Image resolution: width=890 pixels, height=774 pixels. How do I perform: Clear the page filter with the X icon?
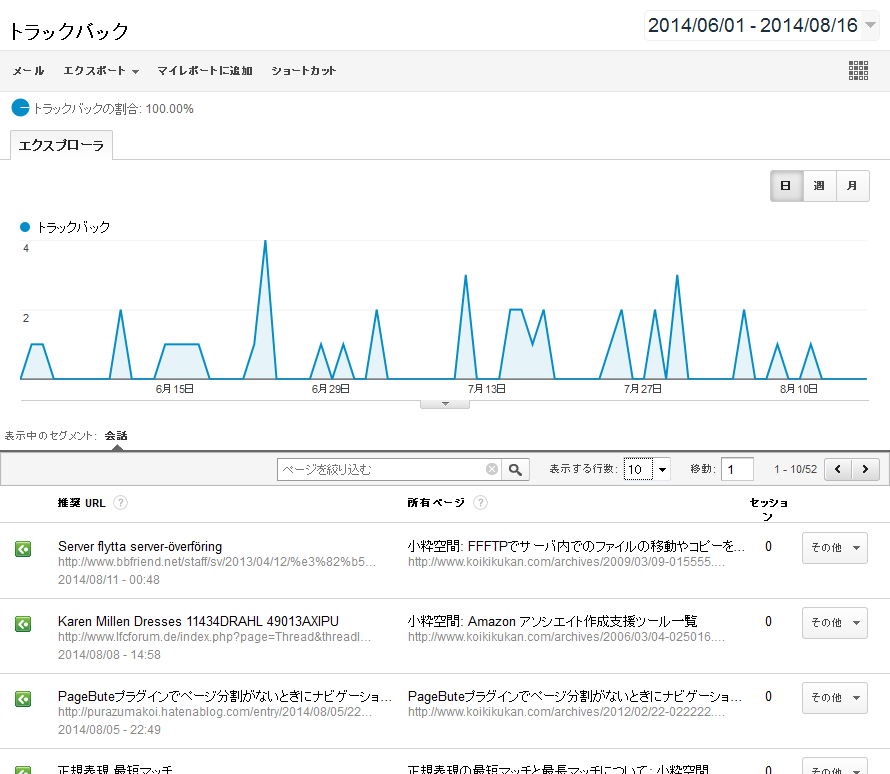tap(492, 469)
